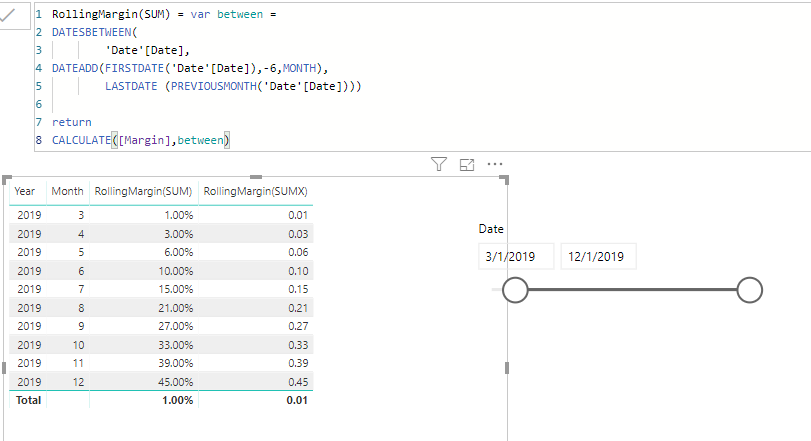Click right handle of Date slider
811x441 pixels.
coord(749,290)
